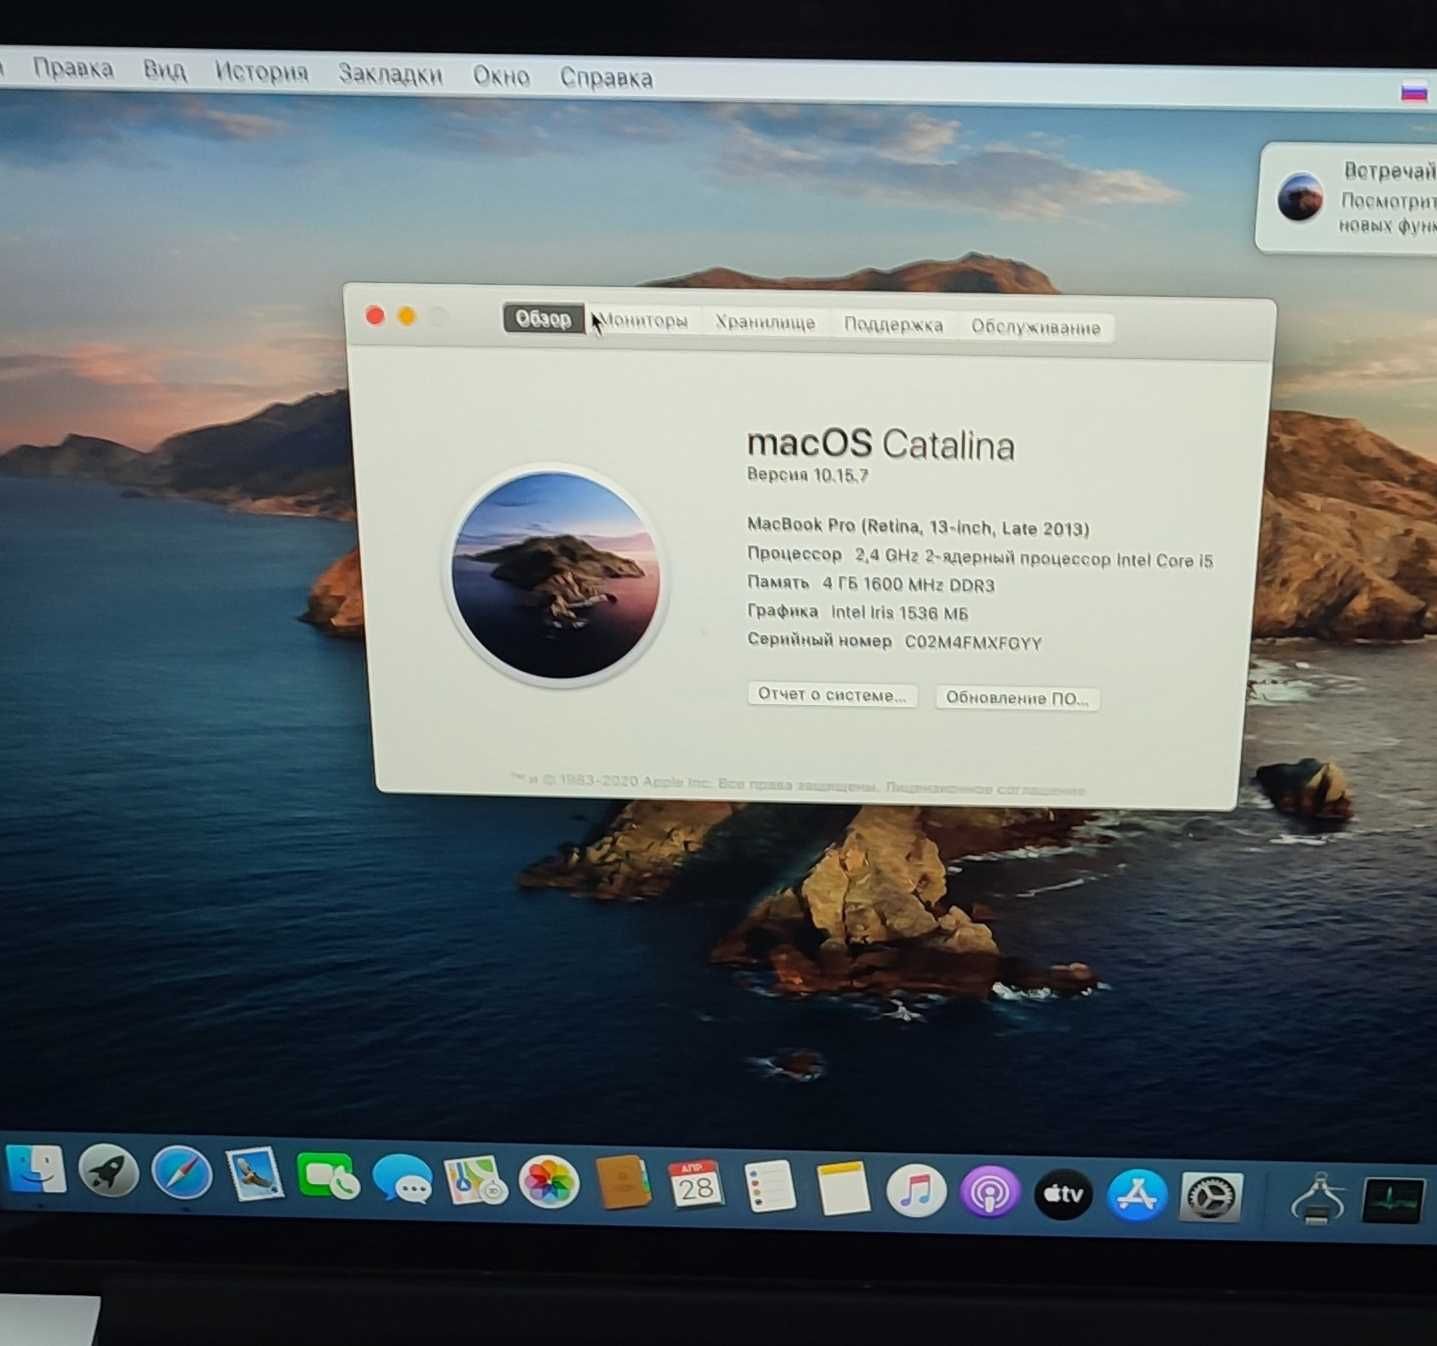The width and height of the screenshot is (1437, 1346).
Task: Open the Лицензионное соглашение link
Action: [985, 789]
